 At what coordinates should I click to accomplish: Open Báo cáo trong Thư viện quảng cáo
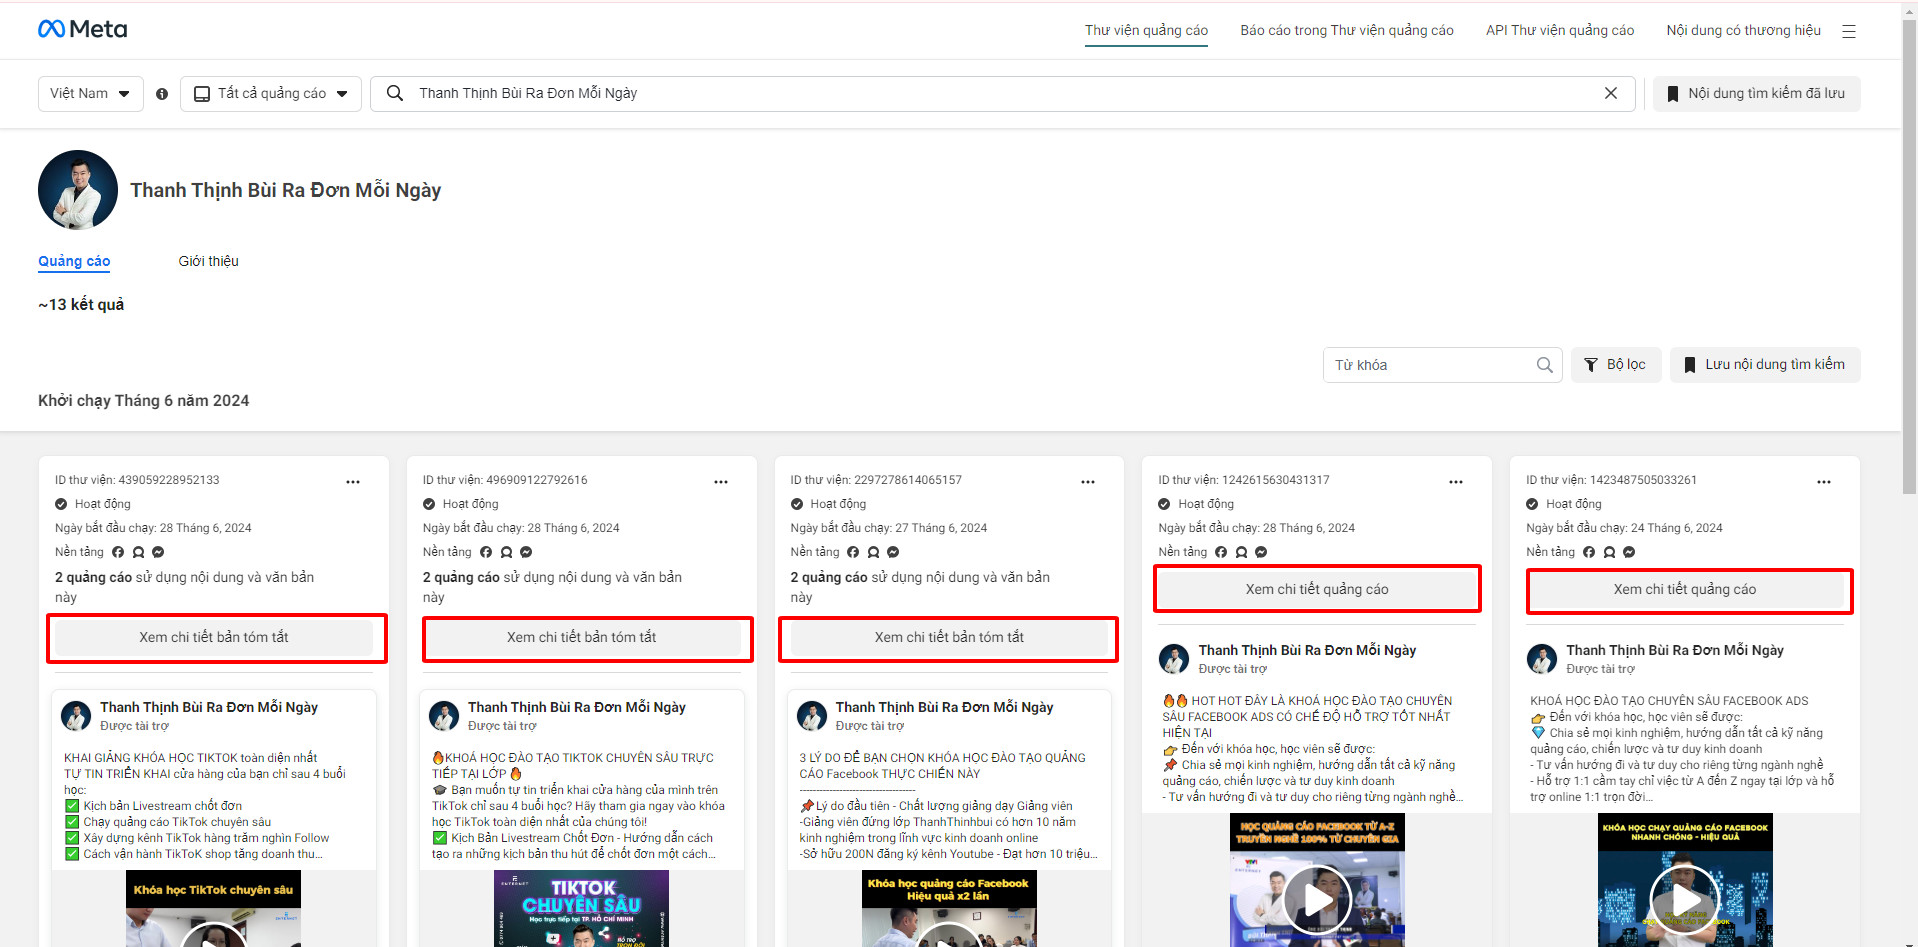pyautogui.click(x=1347, y=30)
